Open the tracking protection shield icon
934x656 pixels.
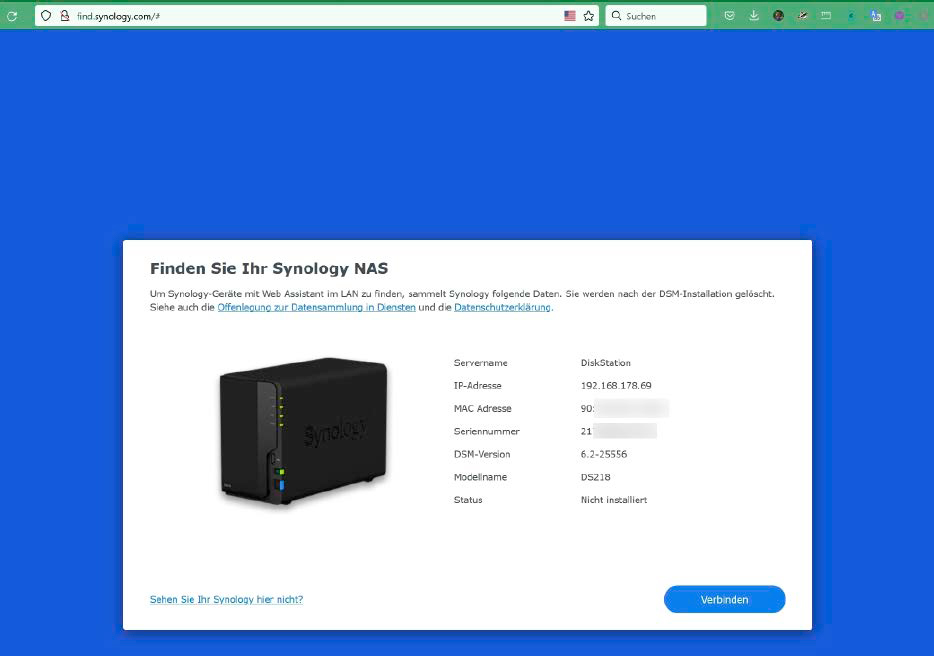pyautogui.click(x=46, y=16)
